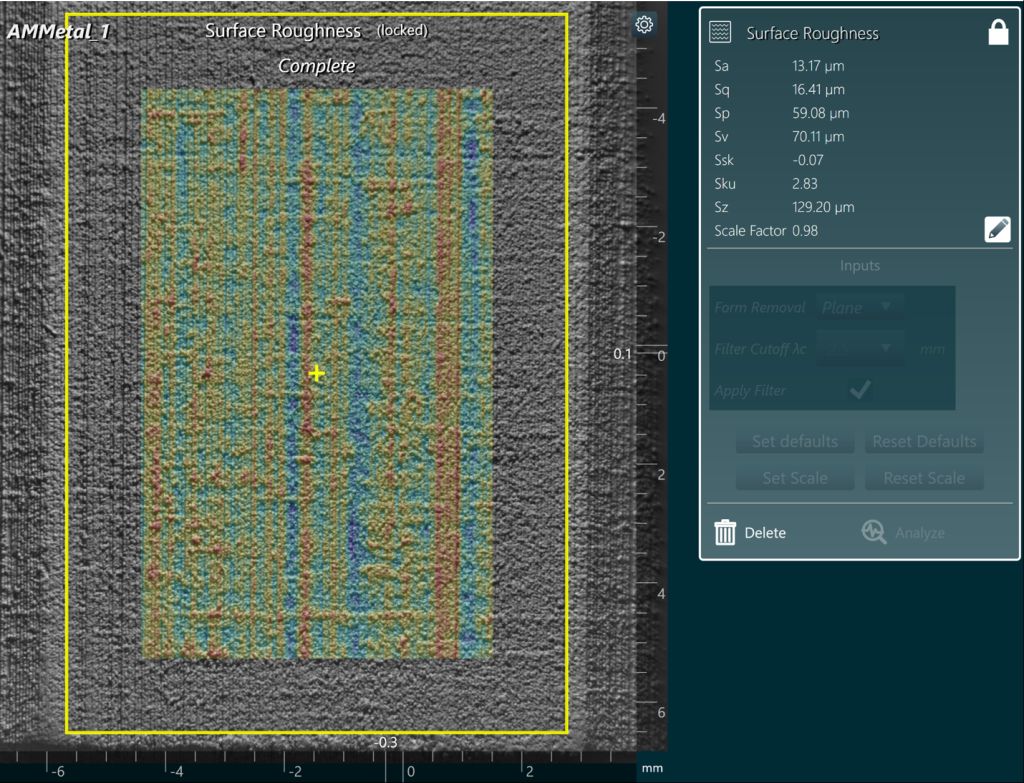Click the pencil edit icon beside Scale Factor
The width and height of the screenshot is (1024, 783).
[x=997, y=230]
